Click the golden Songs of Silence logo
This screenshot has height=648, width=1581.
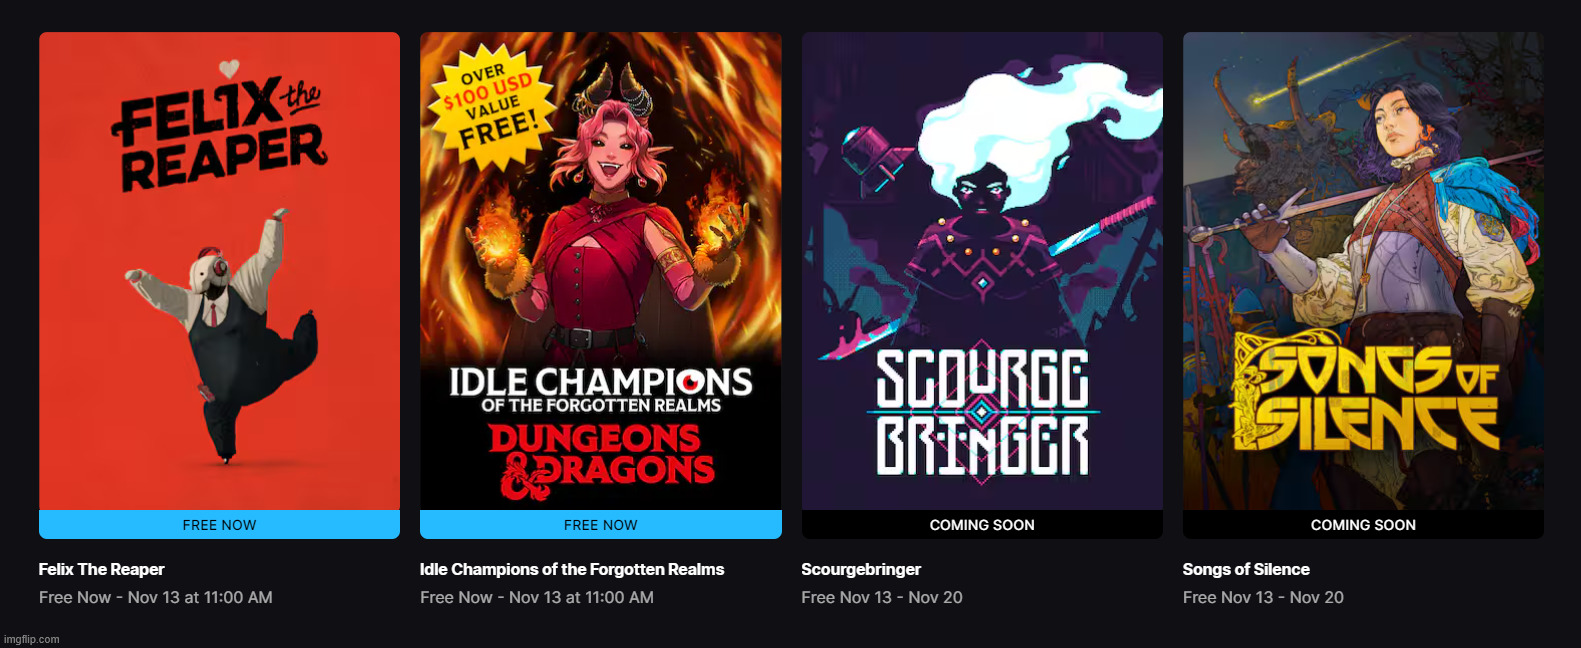[1364, 397]
